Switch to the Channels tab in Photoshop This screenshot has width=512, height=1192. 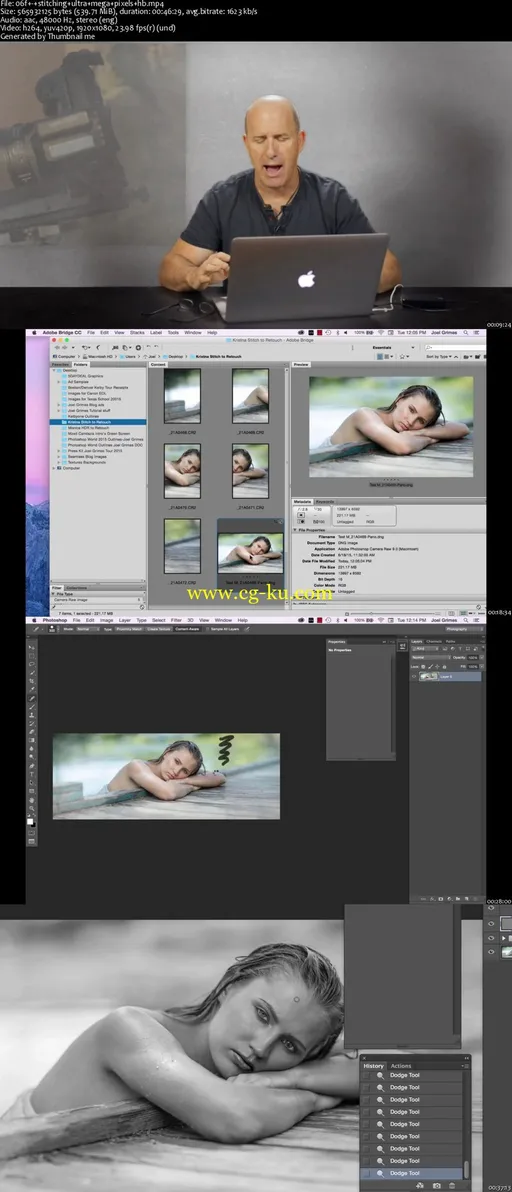434,642
